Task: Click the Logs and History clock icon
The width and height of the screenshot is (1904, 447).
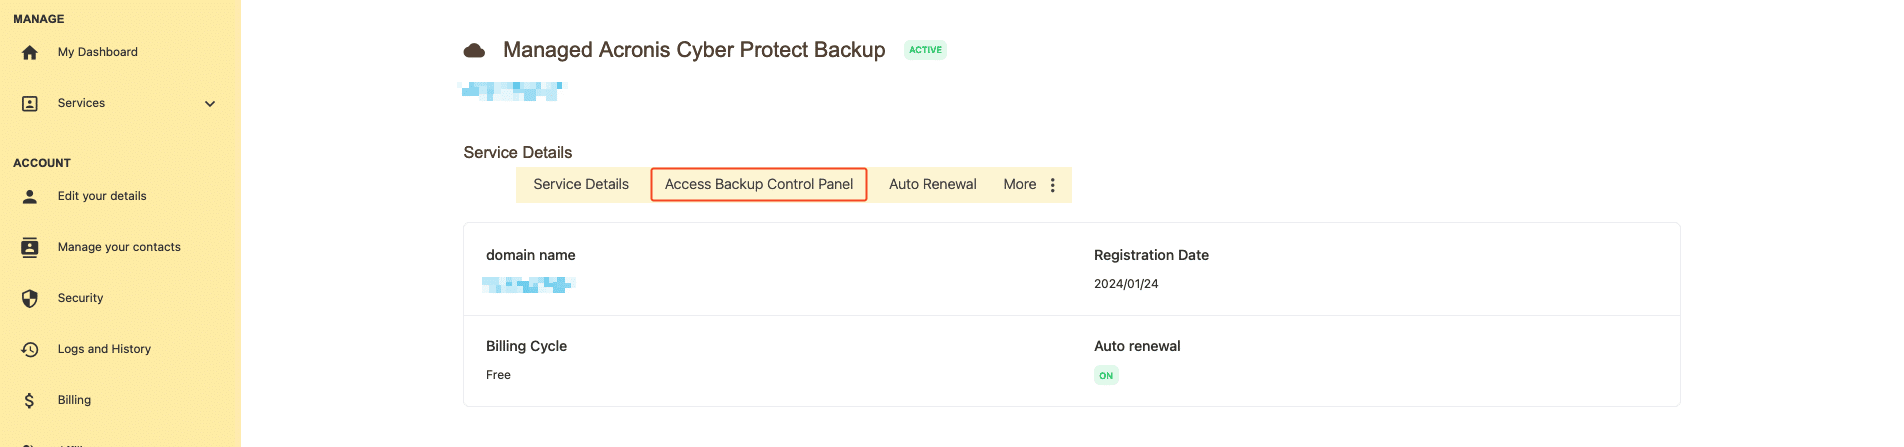Action: click(30, 349)
